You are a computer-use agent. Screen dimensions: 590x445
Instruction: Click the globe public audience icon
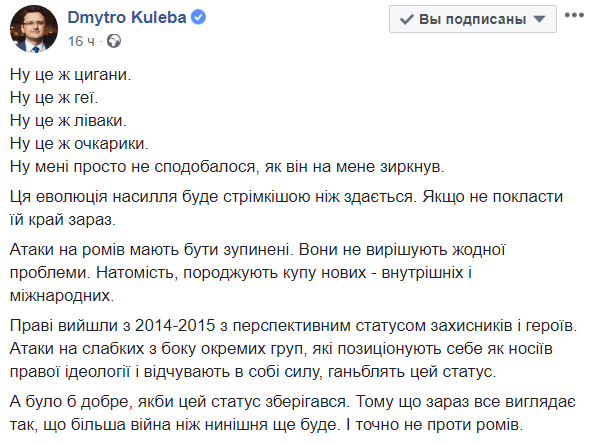(114, 41)
